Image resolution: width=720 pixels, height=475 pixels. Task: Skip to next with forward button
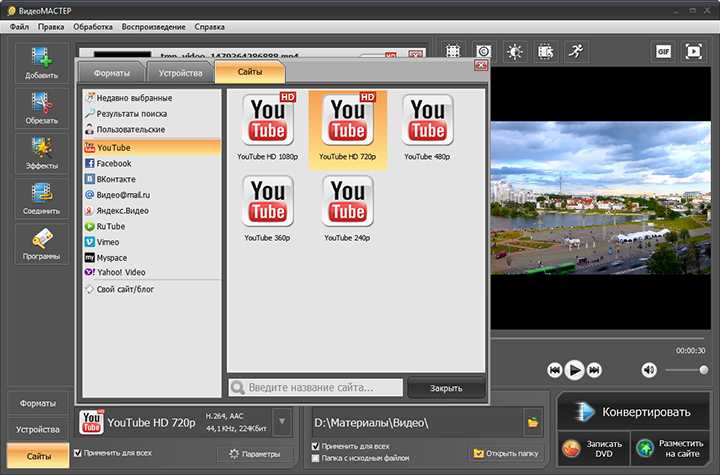(x=594, y=370)
